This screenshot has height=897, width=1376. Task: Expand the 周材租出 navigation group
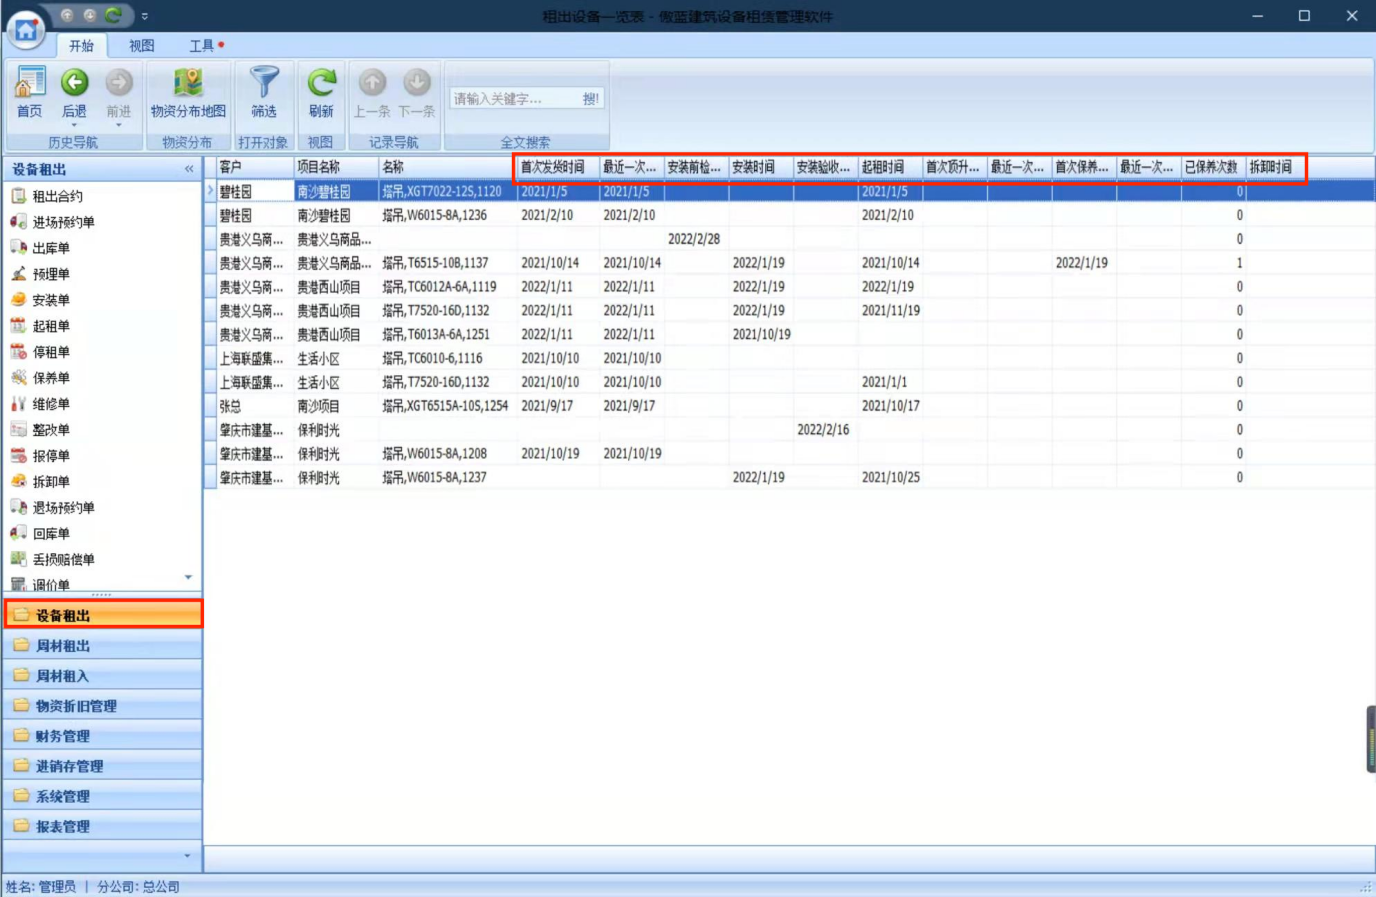pos(63,646)
